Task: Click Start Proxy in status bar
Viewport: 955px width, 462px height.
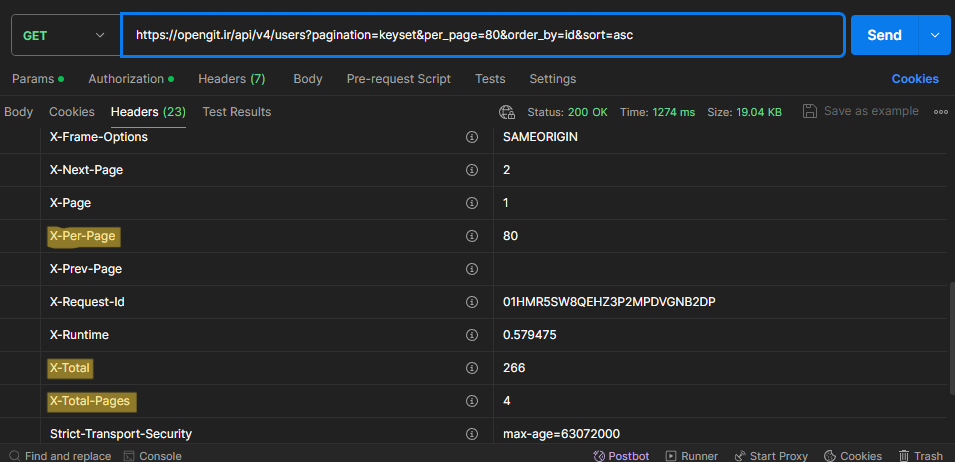Action: (x=770, y=455)
